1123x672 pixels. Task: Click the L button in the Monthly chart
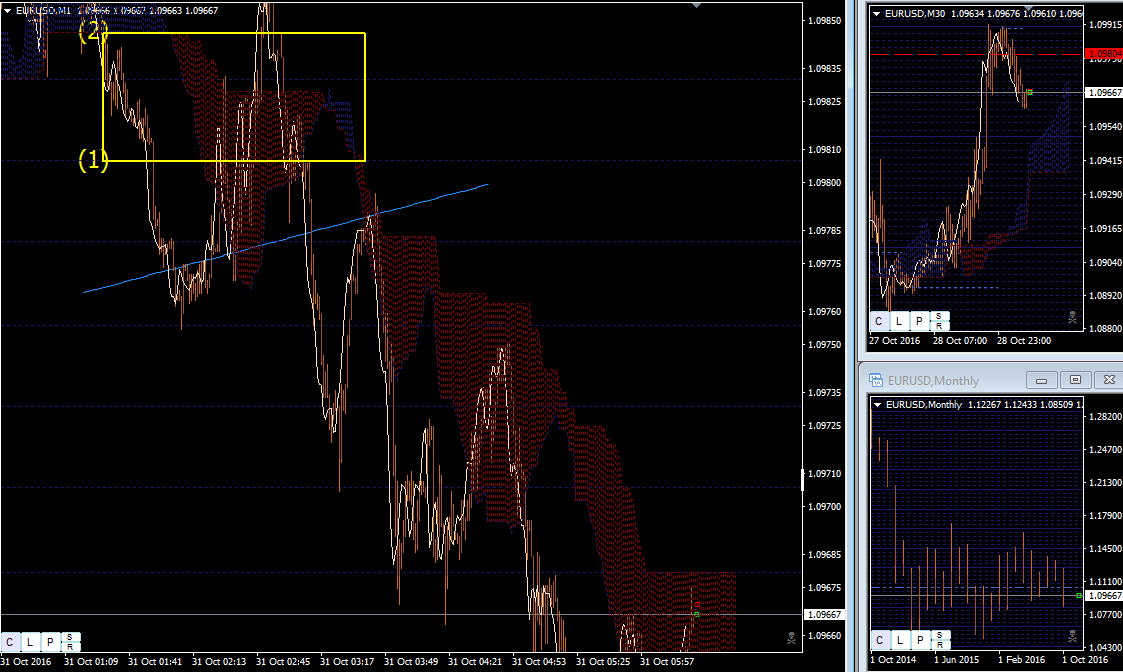click(900, 640)
